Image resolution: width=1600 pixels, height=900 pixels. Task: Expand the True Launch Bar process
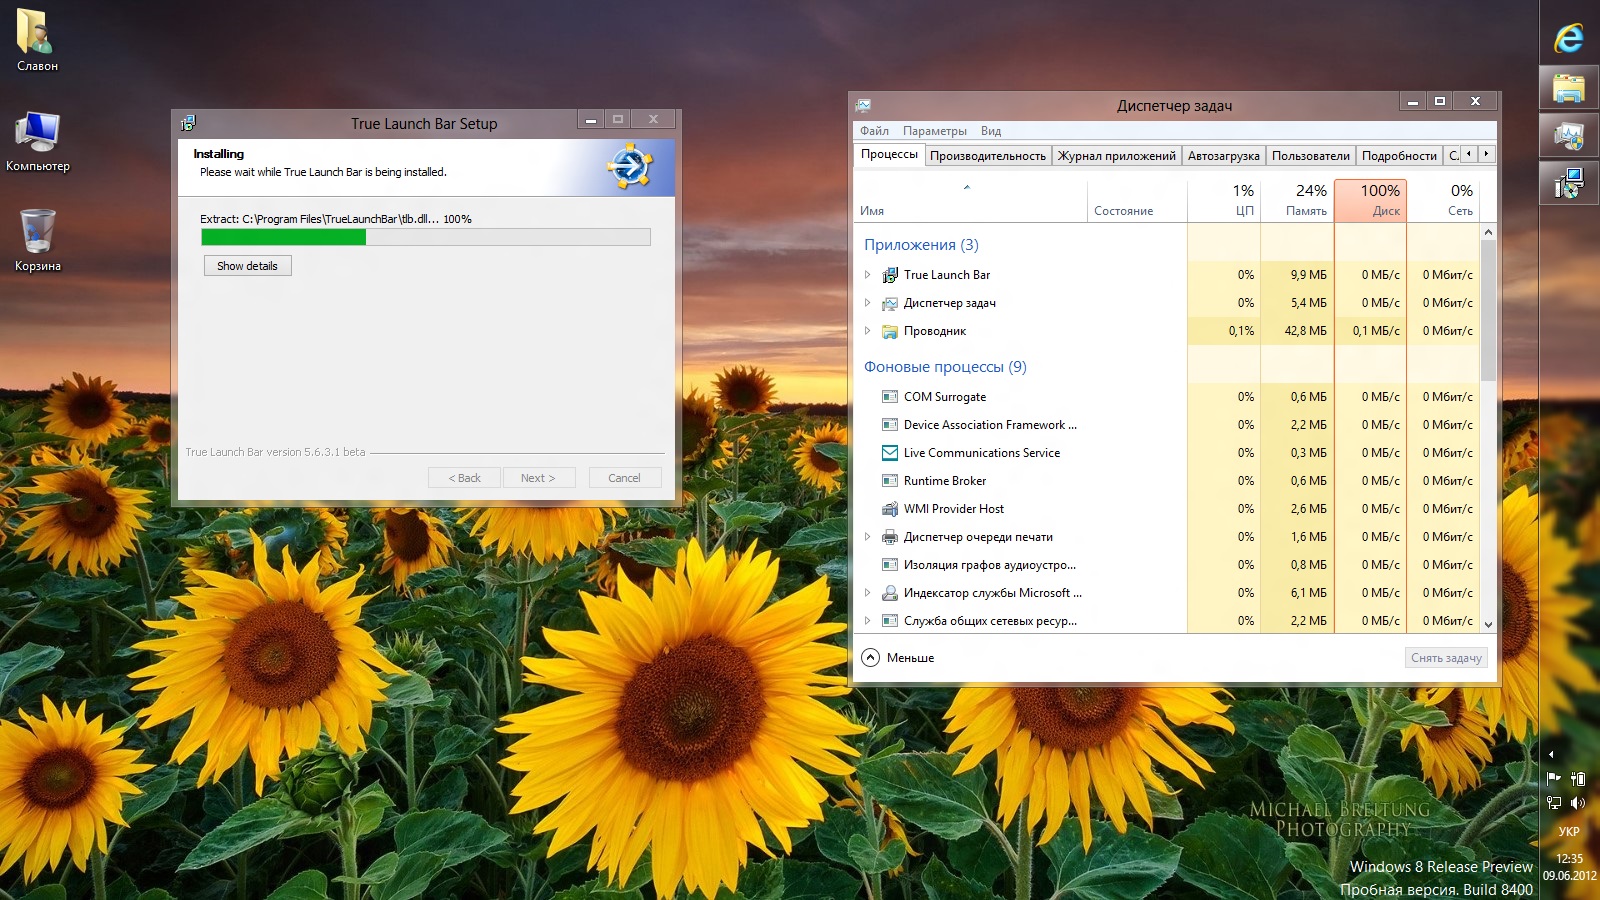pyautogui.click(x=867, y=275)
